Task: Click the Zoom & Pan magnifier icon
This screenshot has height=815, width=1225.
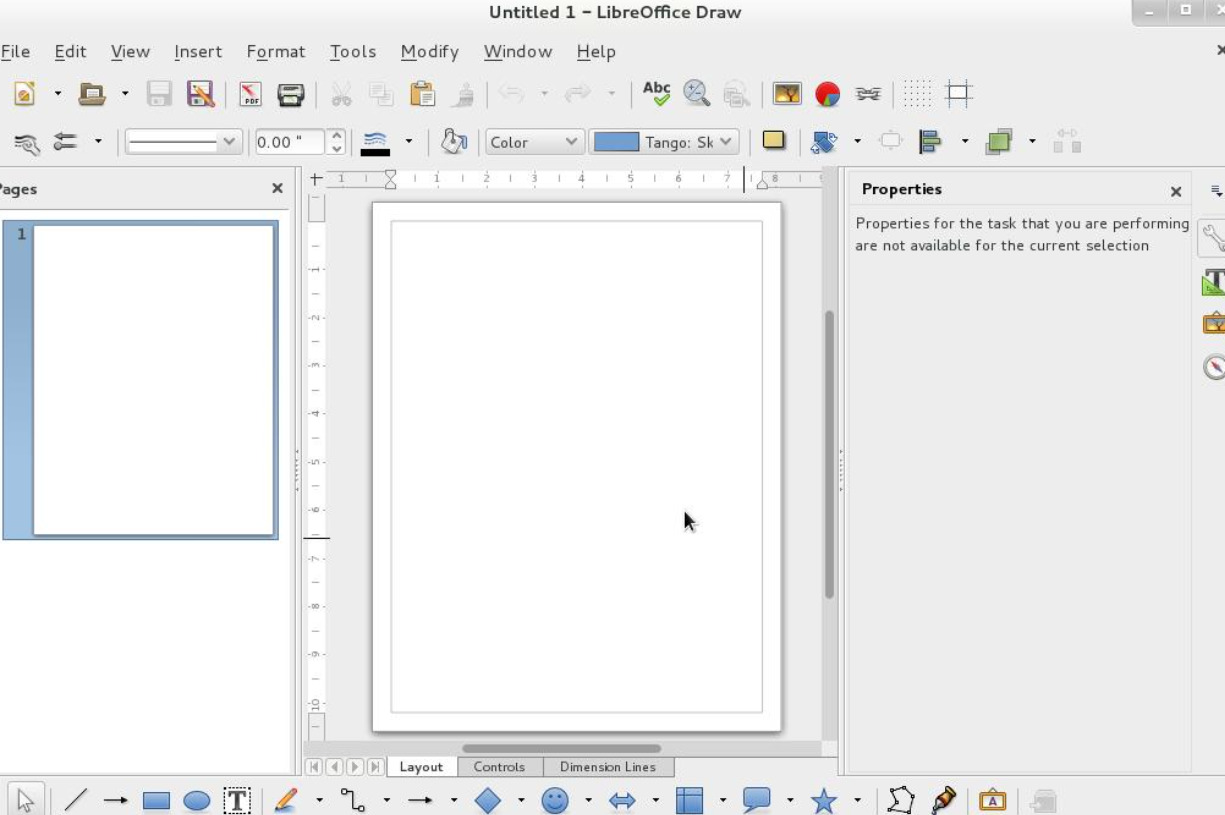Action: pos(696,94)
